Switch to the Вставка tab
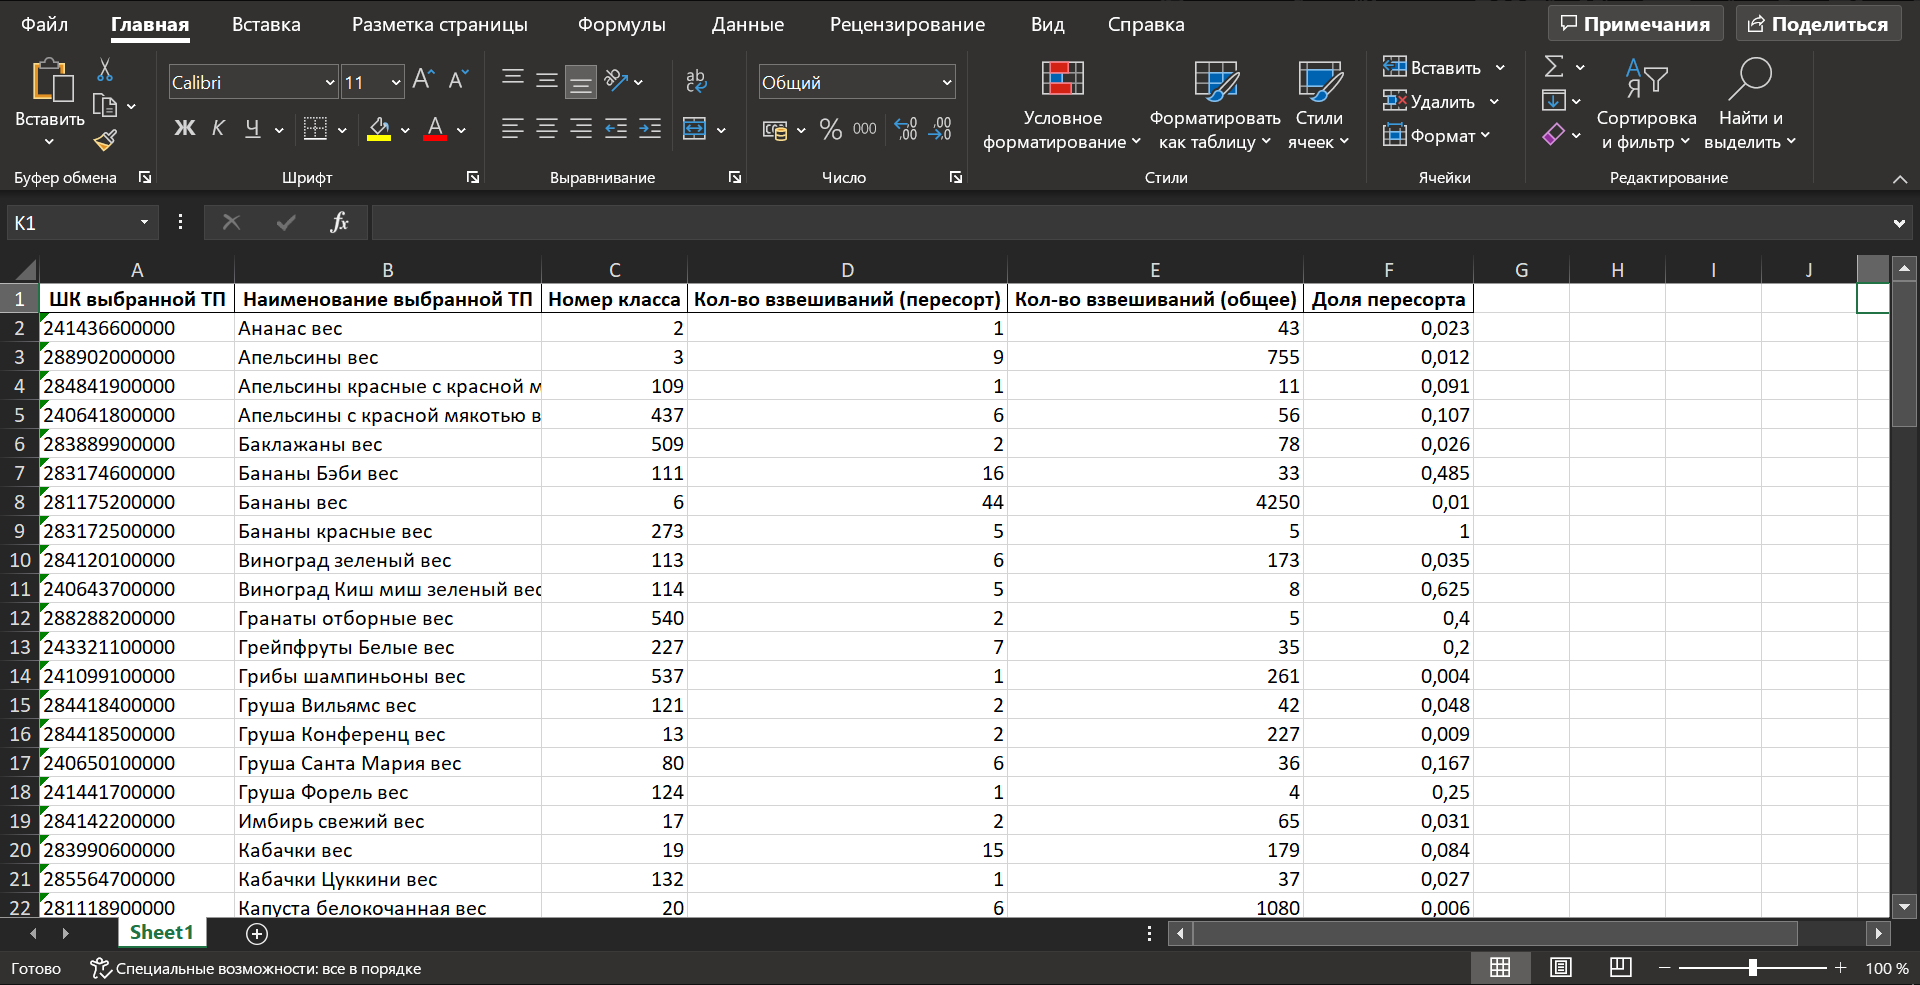Image resolution: width=1920 pixels, height=985 pixels. pyautogui.click(x=266, y=24)
